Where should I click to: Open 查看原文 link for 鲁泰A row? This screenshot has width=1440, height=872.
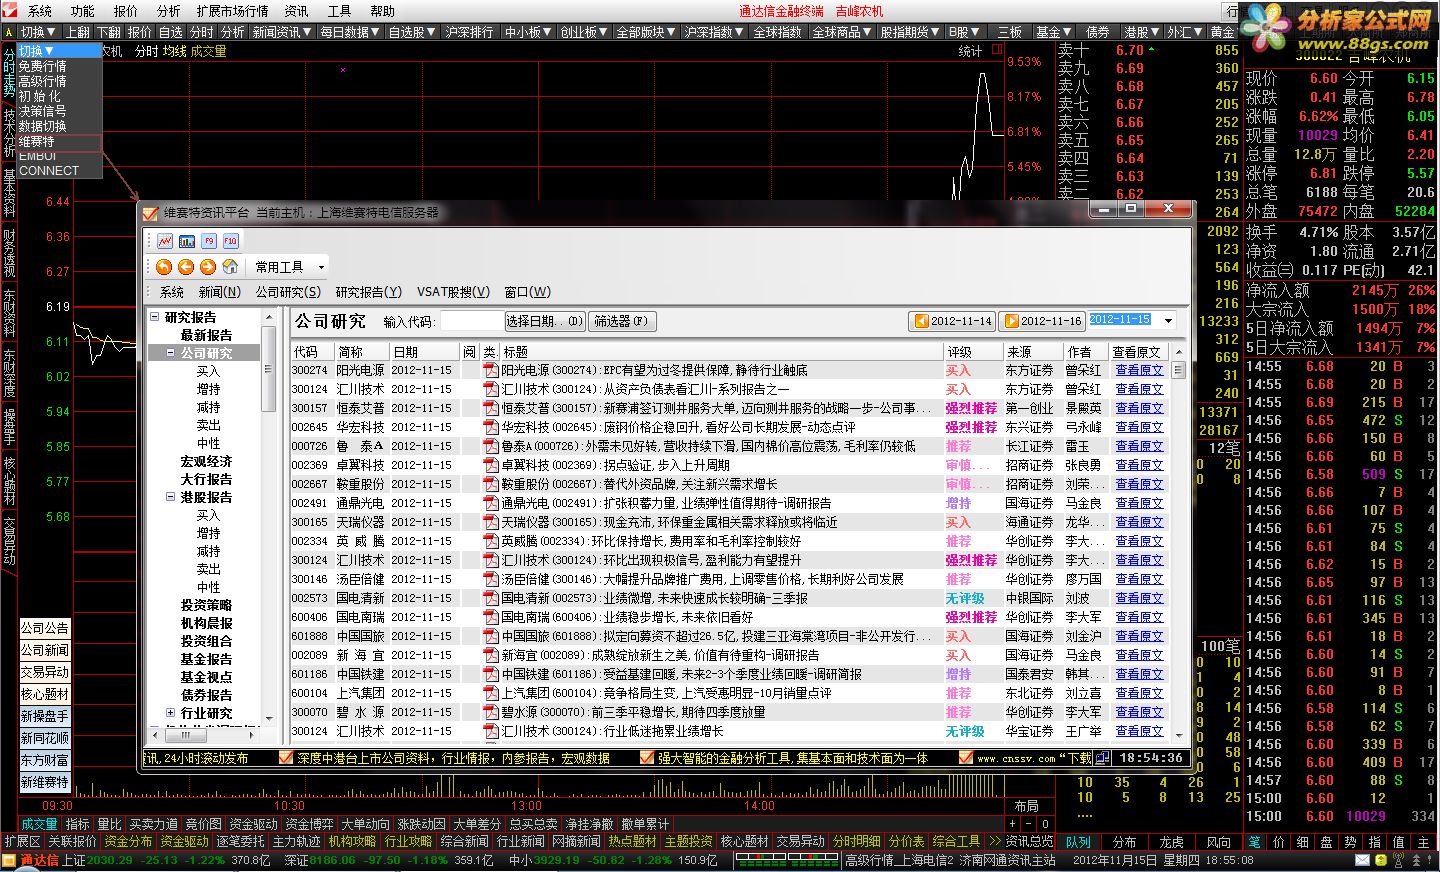(x=1139, y=446)
